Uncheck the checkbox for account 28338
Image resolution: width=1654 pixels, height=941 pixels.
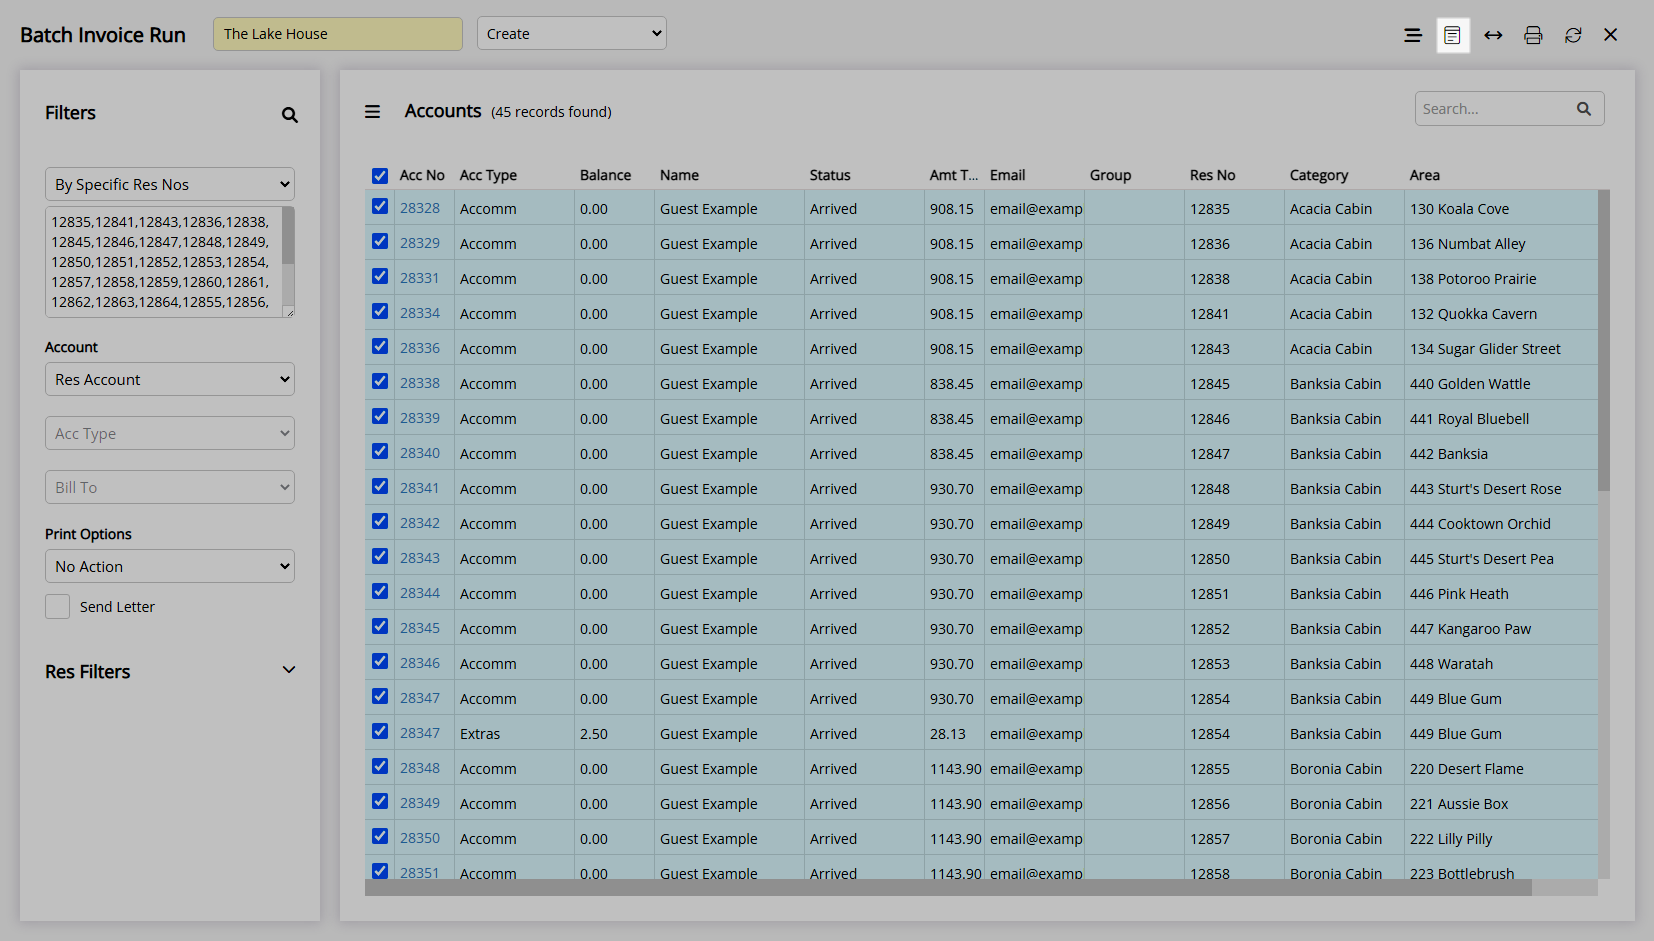[380, 382]
